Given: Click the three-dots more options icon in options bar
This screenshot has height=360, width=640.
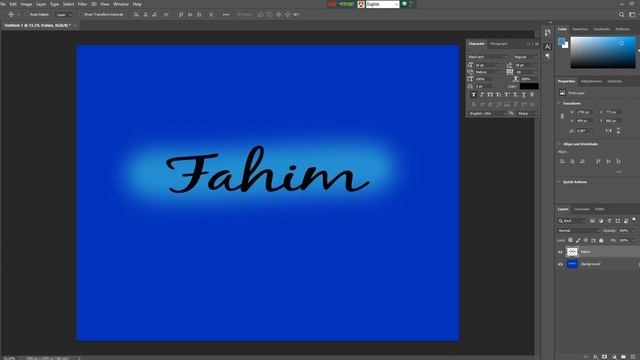Looking at the screenshot, I should coord(226,14).
